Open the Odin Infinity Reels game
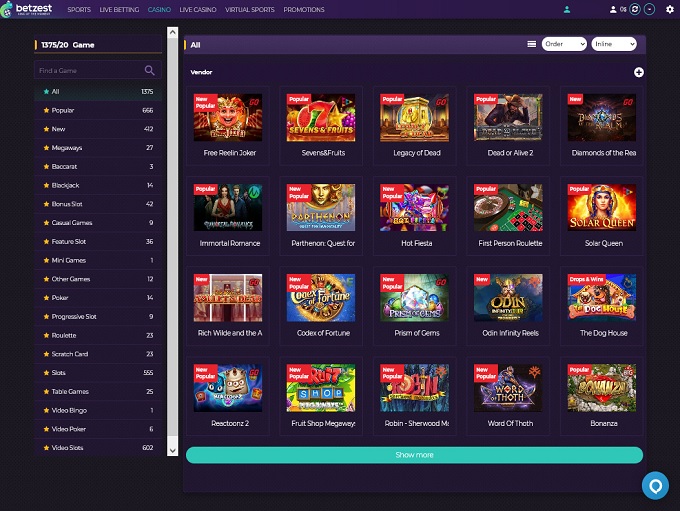Screen dimensions: 680x511 click(508, 306)
